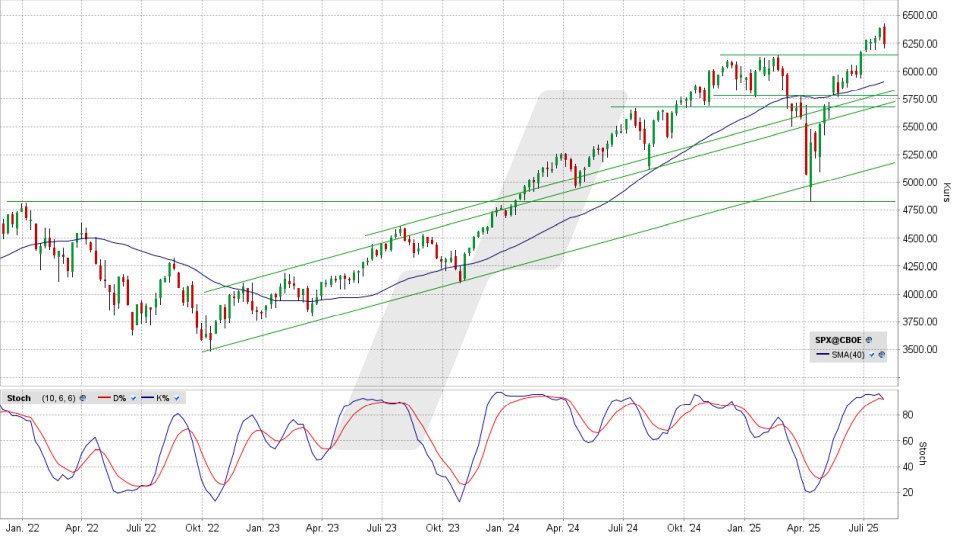Click the 20 stochastic axis label
The image size is (960, 540).
(x=908, y=492)
